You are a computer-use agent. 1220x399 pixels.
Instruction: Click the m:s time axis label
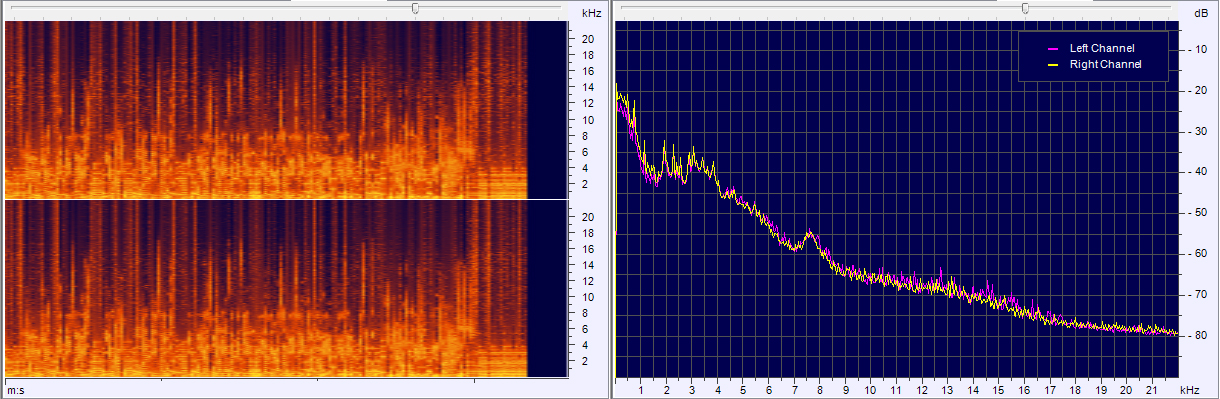coord(16,389)
